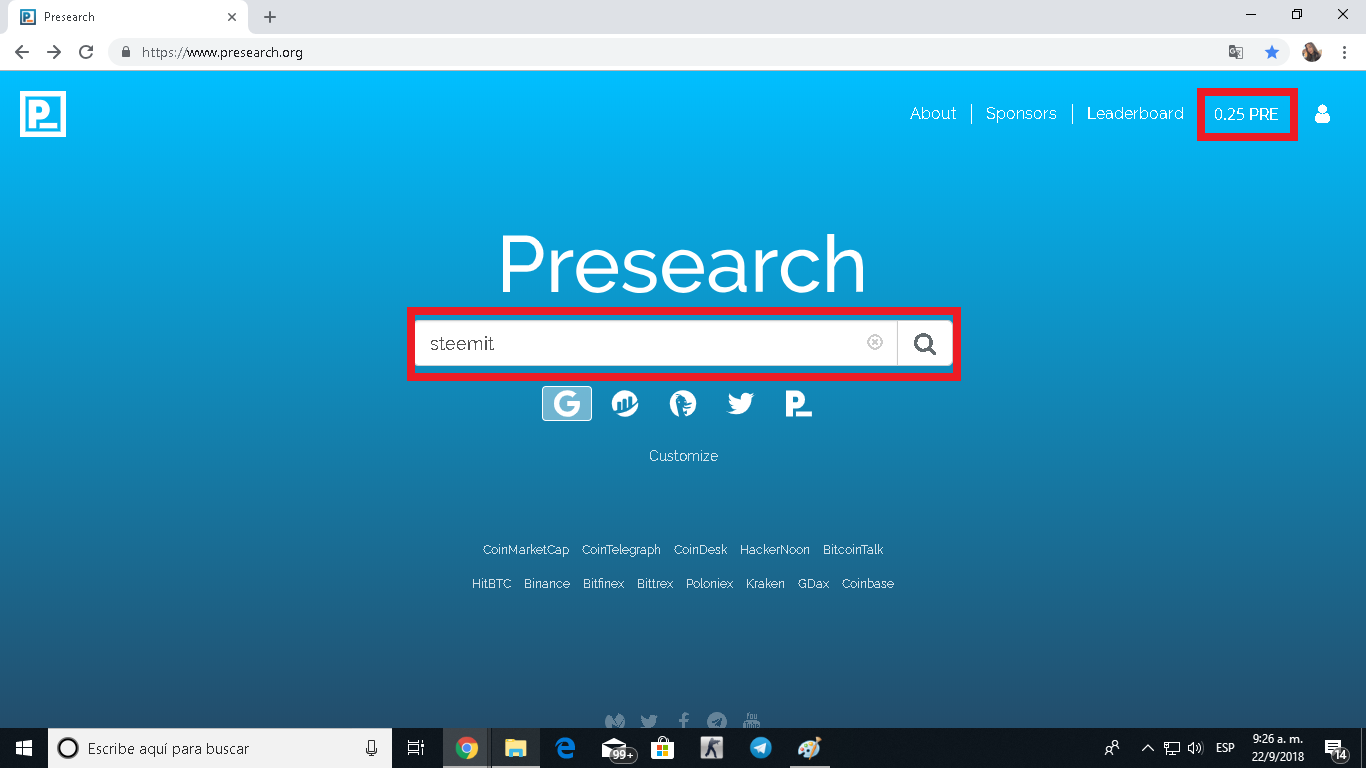Select the Presearch provider icon below search
The height and width of the screenshot is (768, 1366).
[798, 403]
